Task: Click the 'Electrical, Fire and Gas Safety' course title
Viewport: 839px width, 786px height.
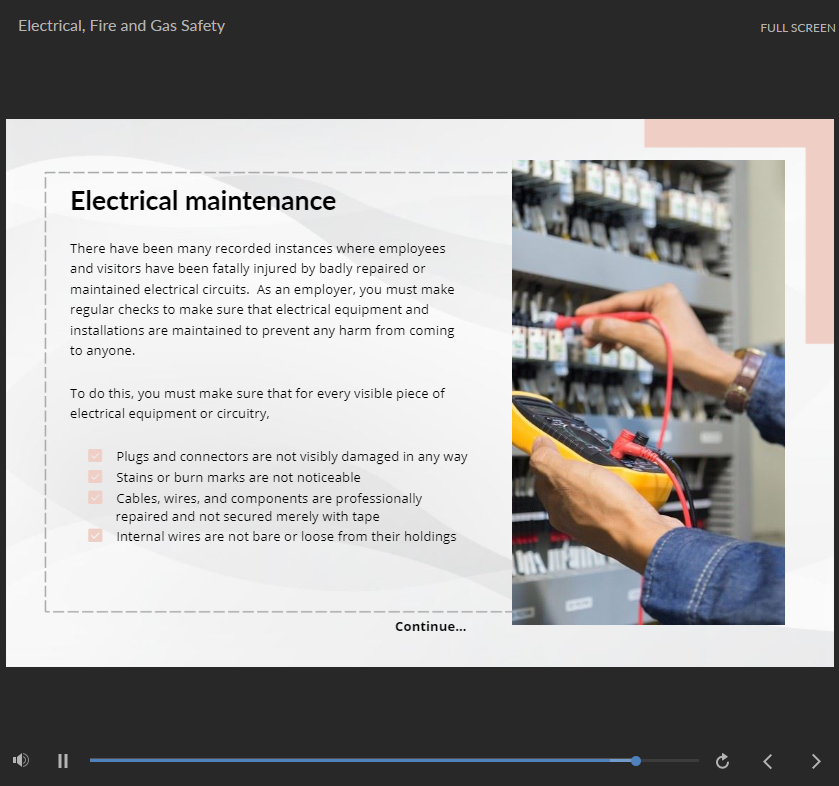Action: coord(121,26)
